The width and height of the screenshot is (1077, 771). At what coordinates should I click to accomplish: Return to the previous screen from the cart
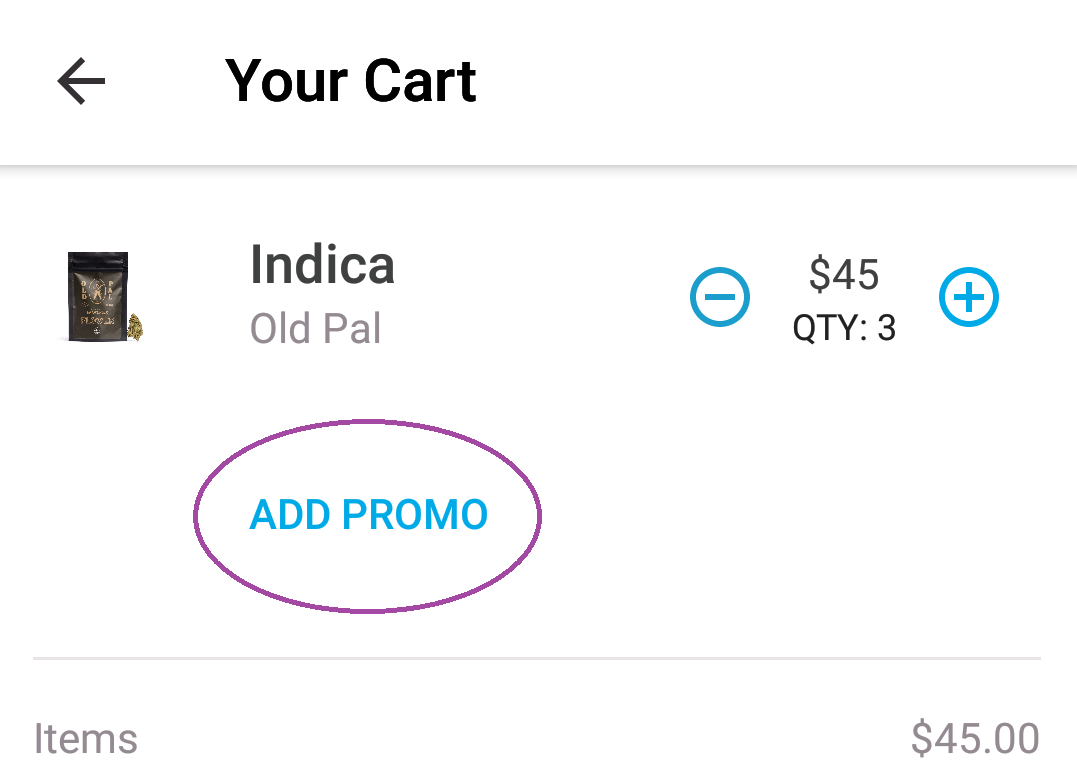pyautogui.click(x=81, y=81)
